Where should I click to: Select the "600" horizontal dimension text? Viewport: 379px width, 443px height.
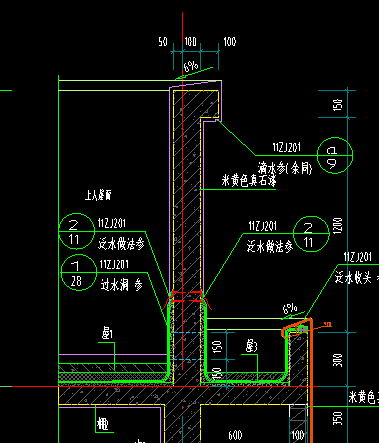[x=235, y=435]
